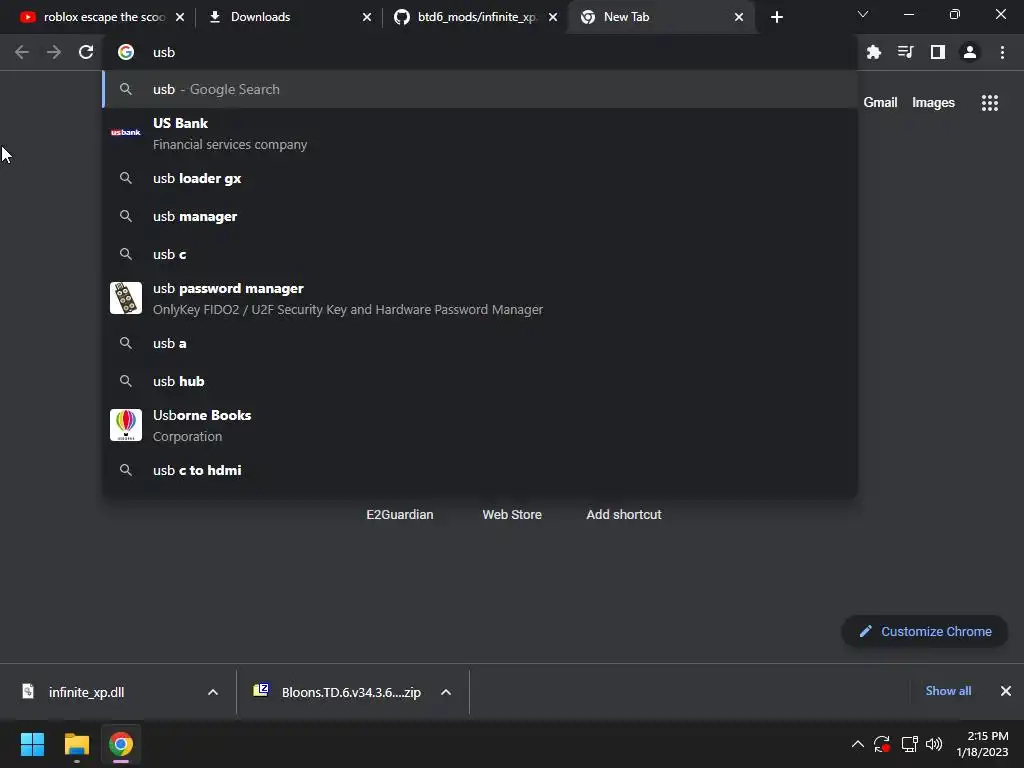The height and width of the screenshot is (768, 1024).
Task: Open the Chrome profile avatar icon
Action: [x=970, y=52]
